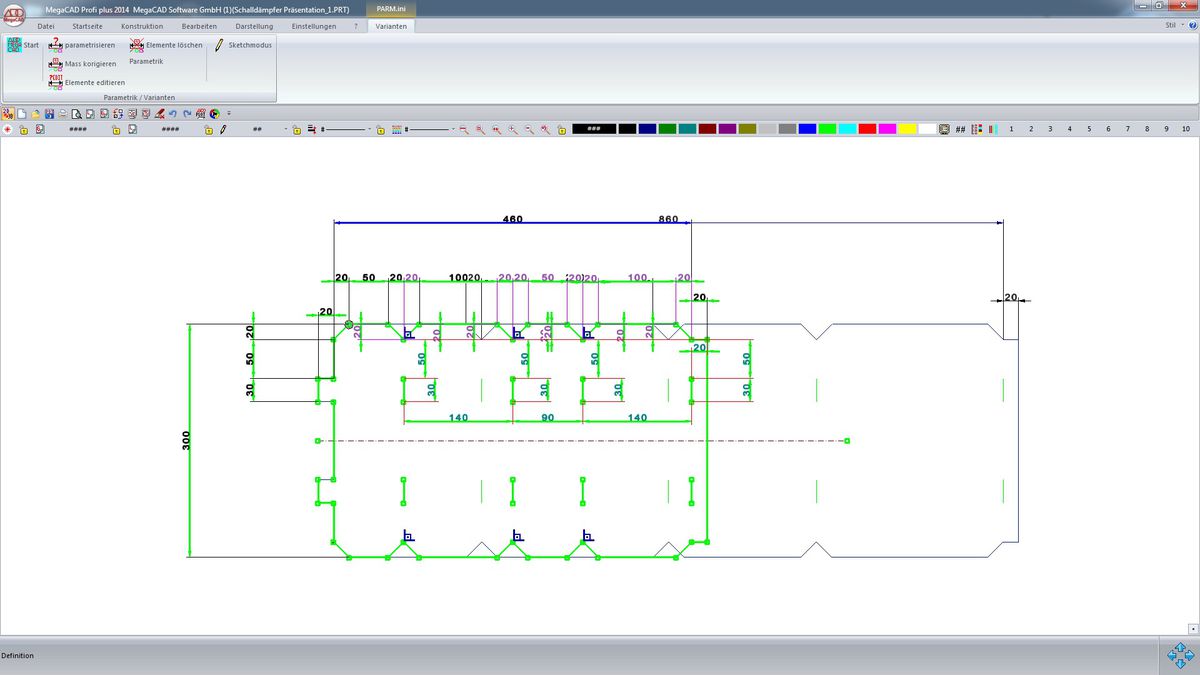Image resolution: width=1200 pixels, height=675 pixels.
Task: Click the Start icon in the Varianten ribbon
Action: (14, 45)
